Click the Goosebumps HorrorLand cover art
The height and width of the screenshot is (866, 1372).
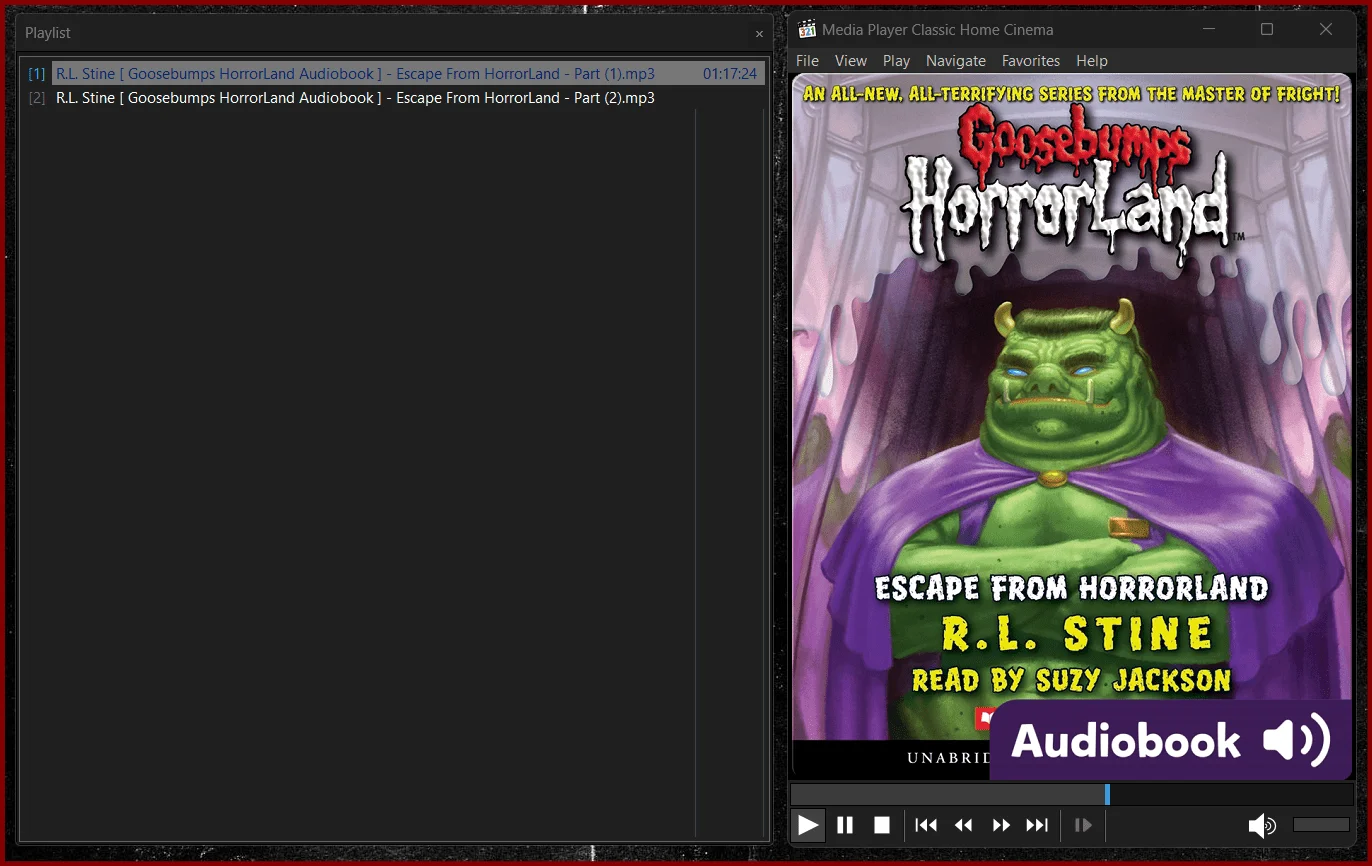(x=1072, y=426)
